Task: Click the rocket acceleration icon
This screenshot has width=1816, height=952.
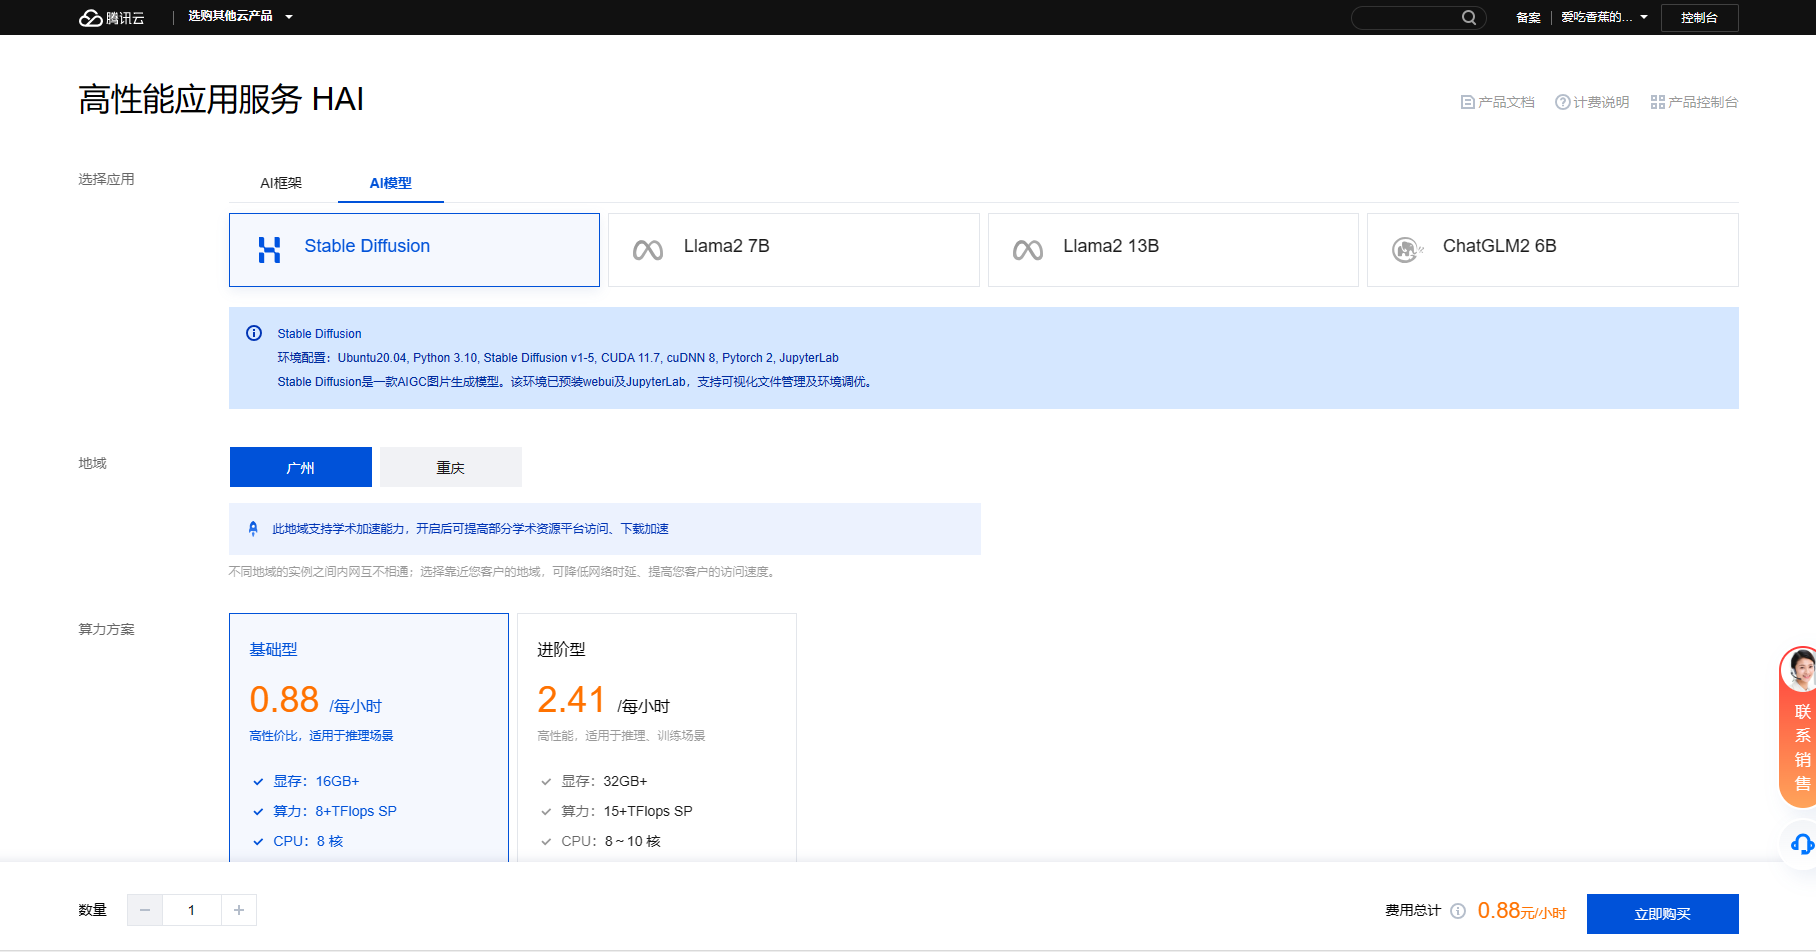Action: (253, 528)
